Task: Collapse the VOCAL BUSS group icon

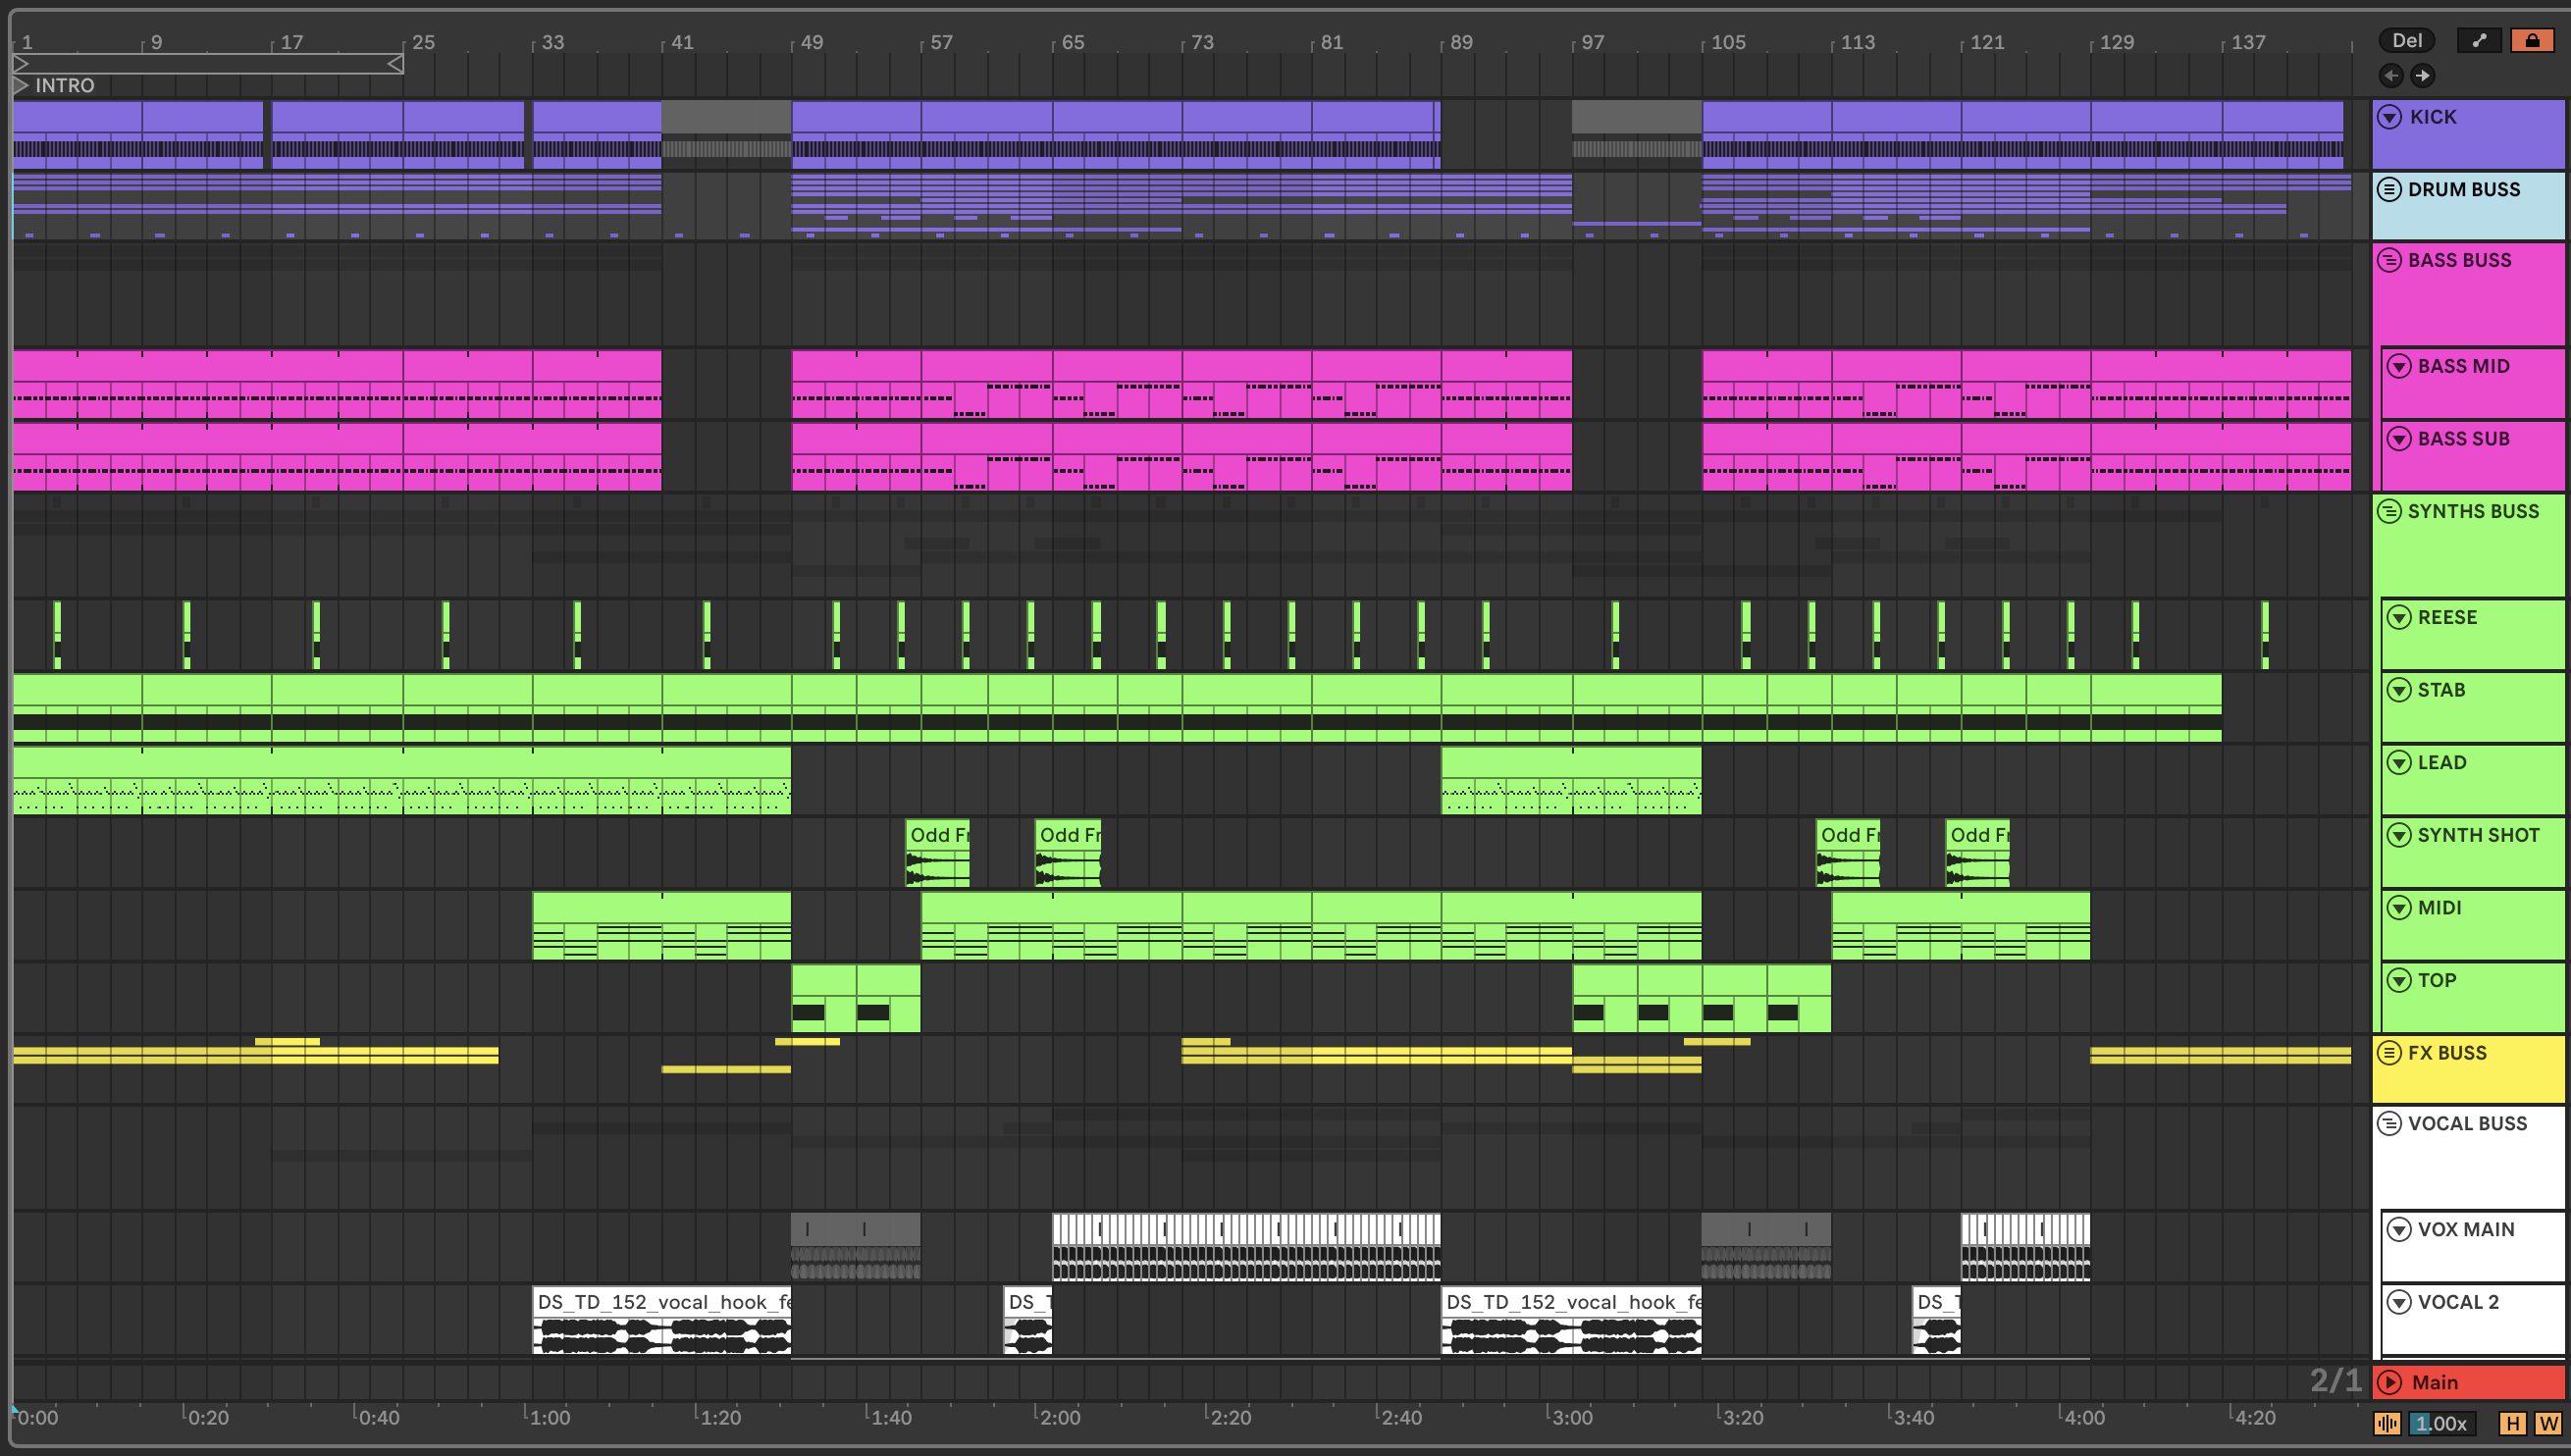Action: click(2389, 1123)
